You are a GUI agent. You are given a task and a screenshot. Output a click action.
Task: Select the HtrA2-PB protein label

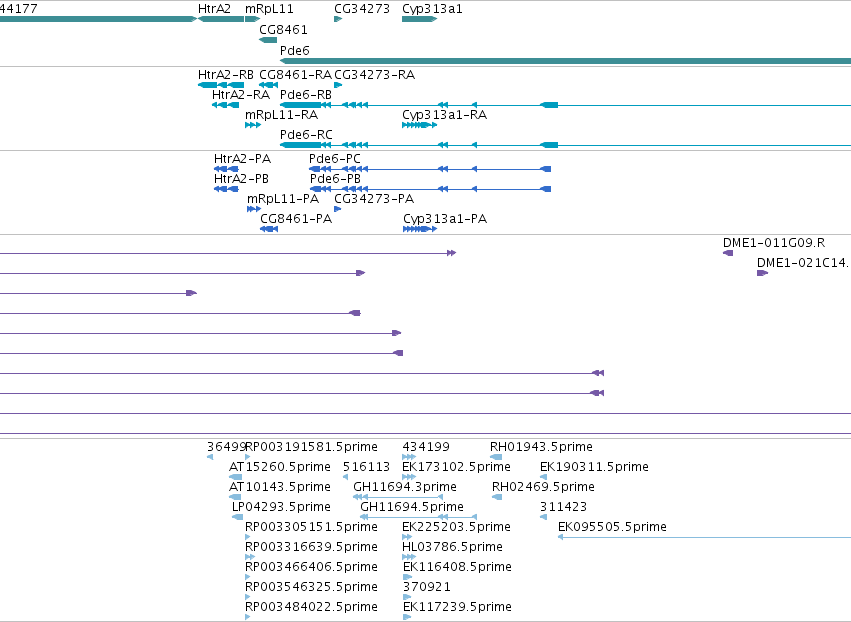click(x=242, y=179)
